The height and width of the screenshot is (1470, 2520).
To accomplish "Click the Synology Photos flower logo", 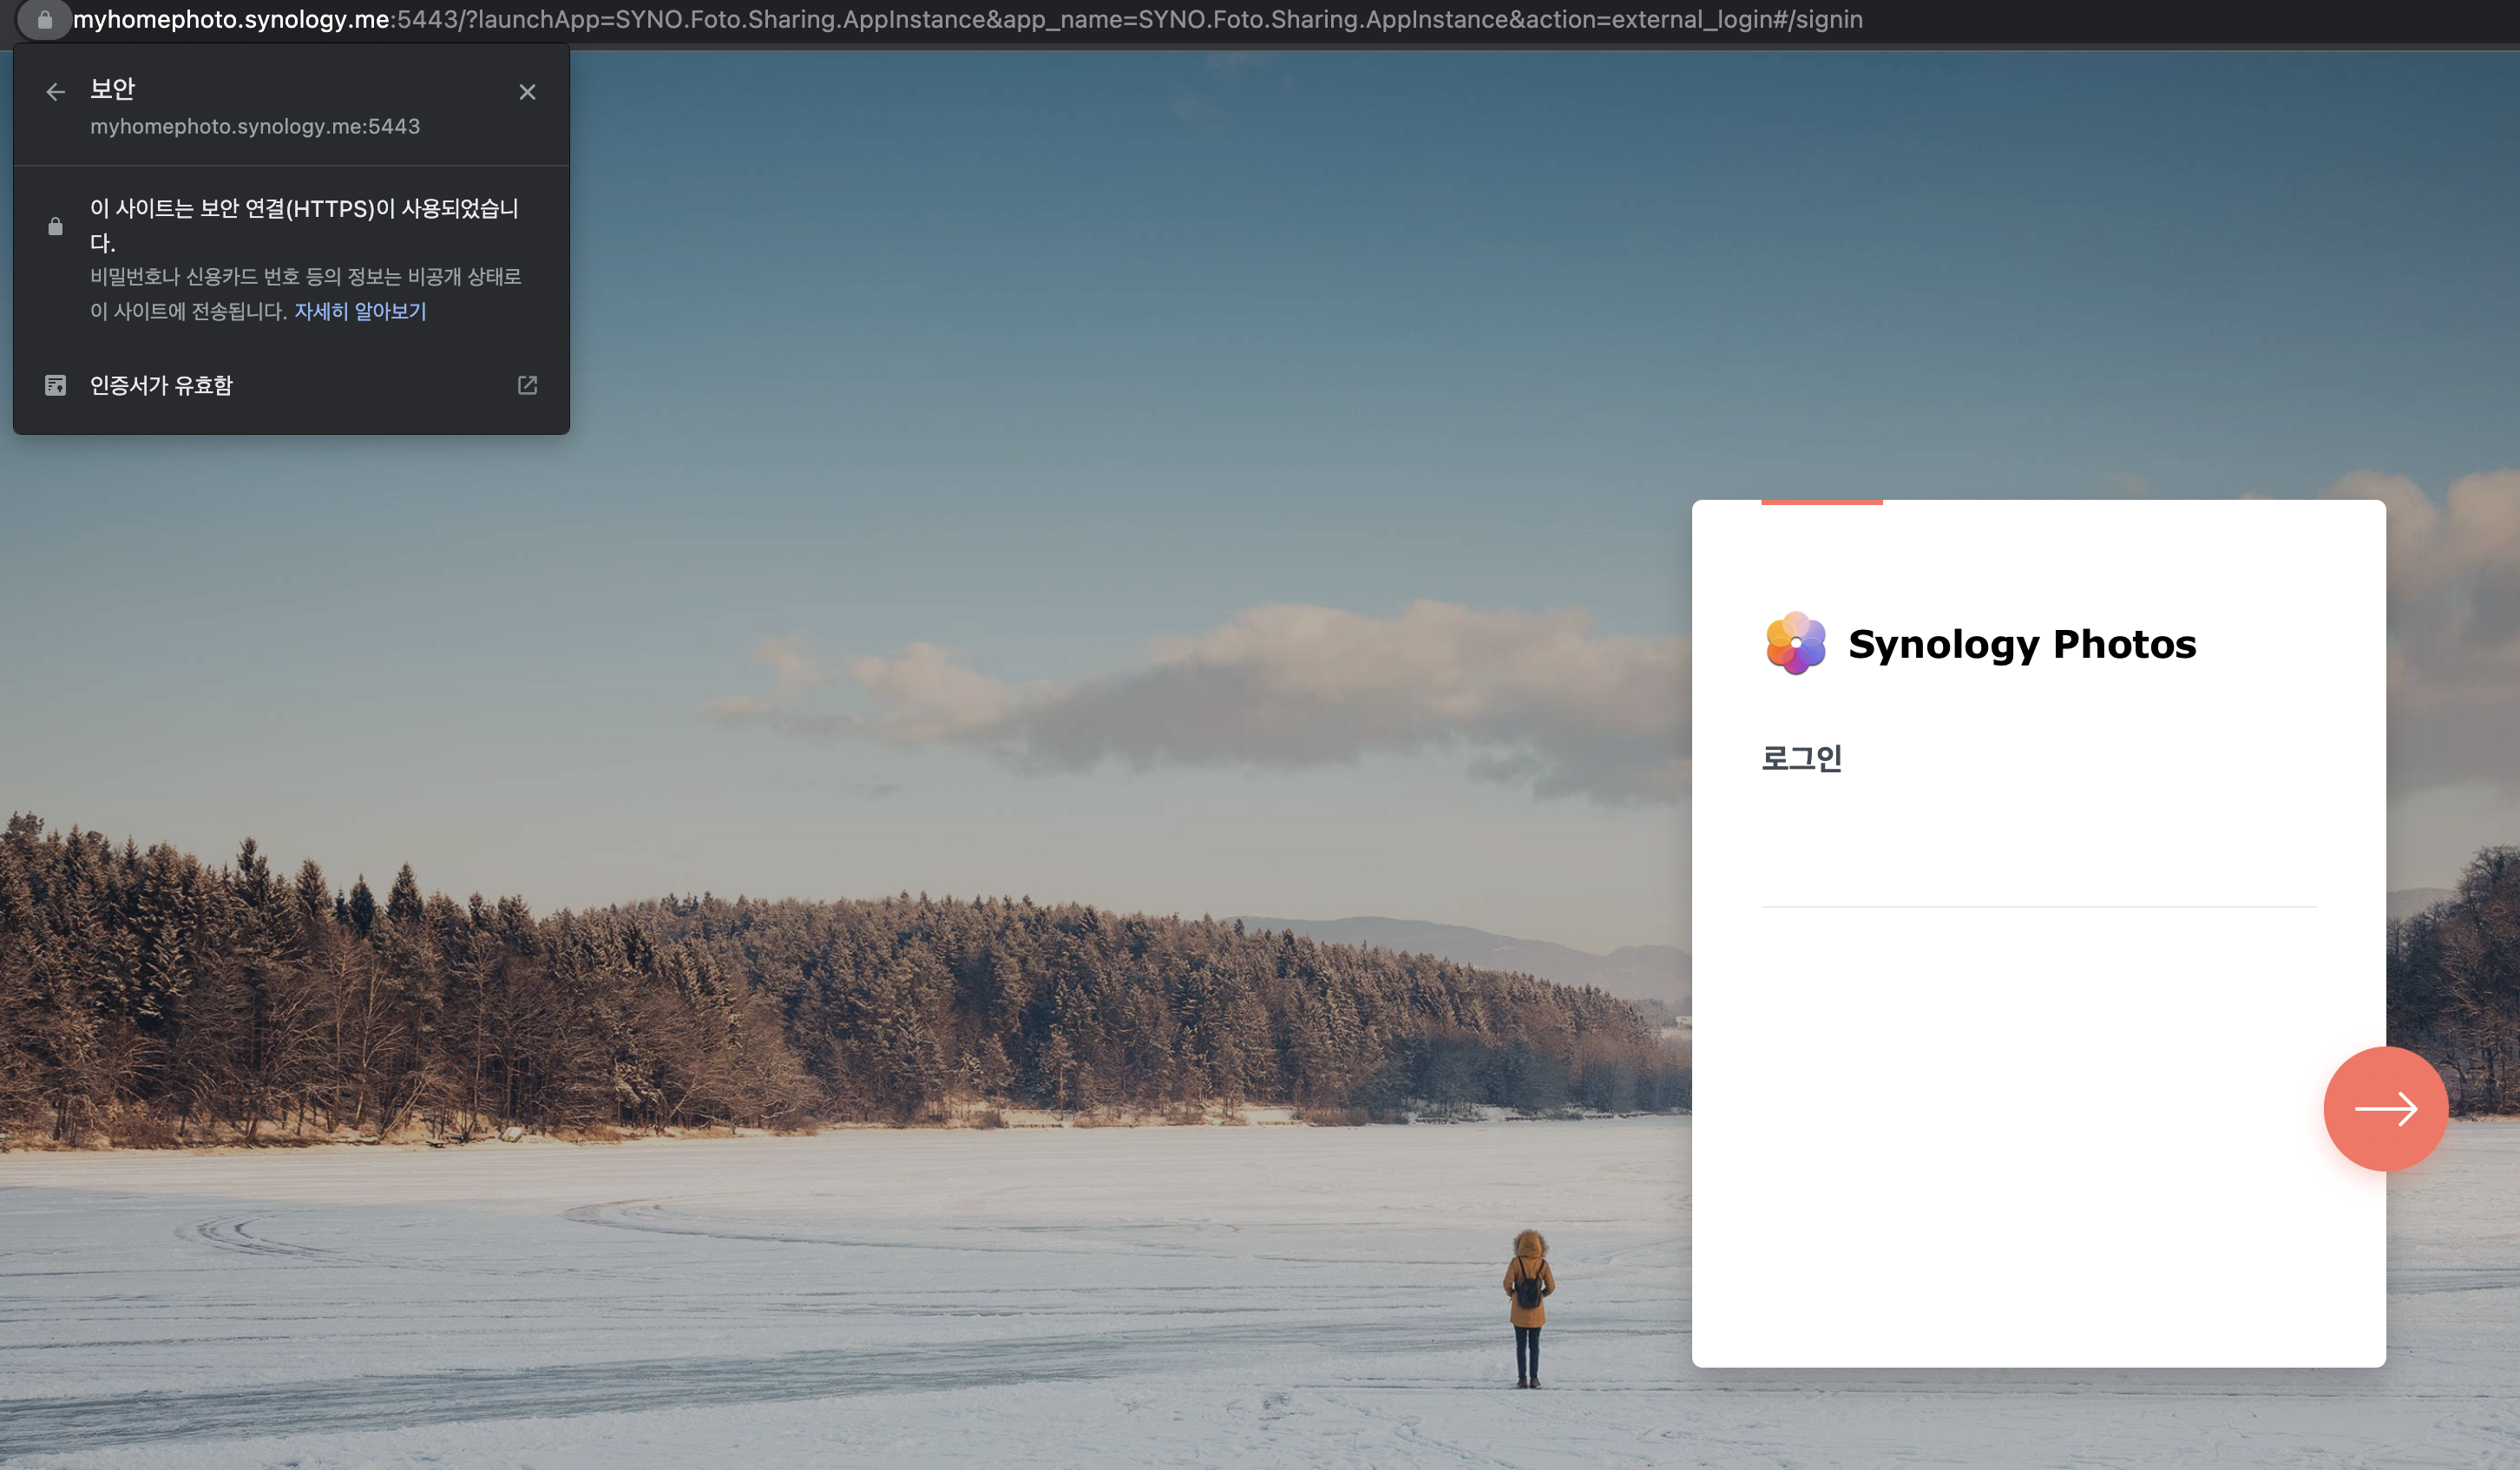I will pos(1795,643).
